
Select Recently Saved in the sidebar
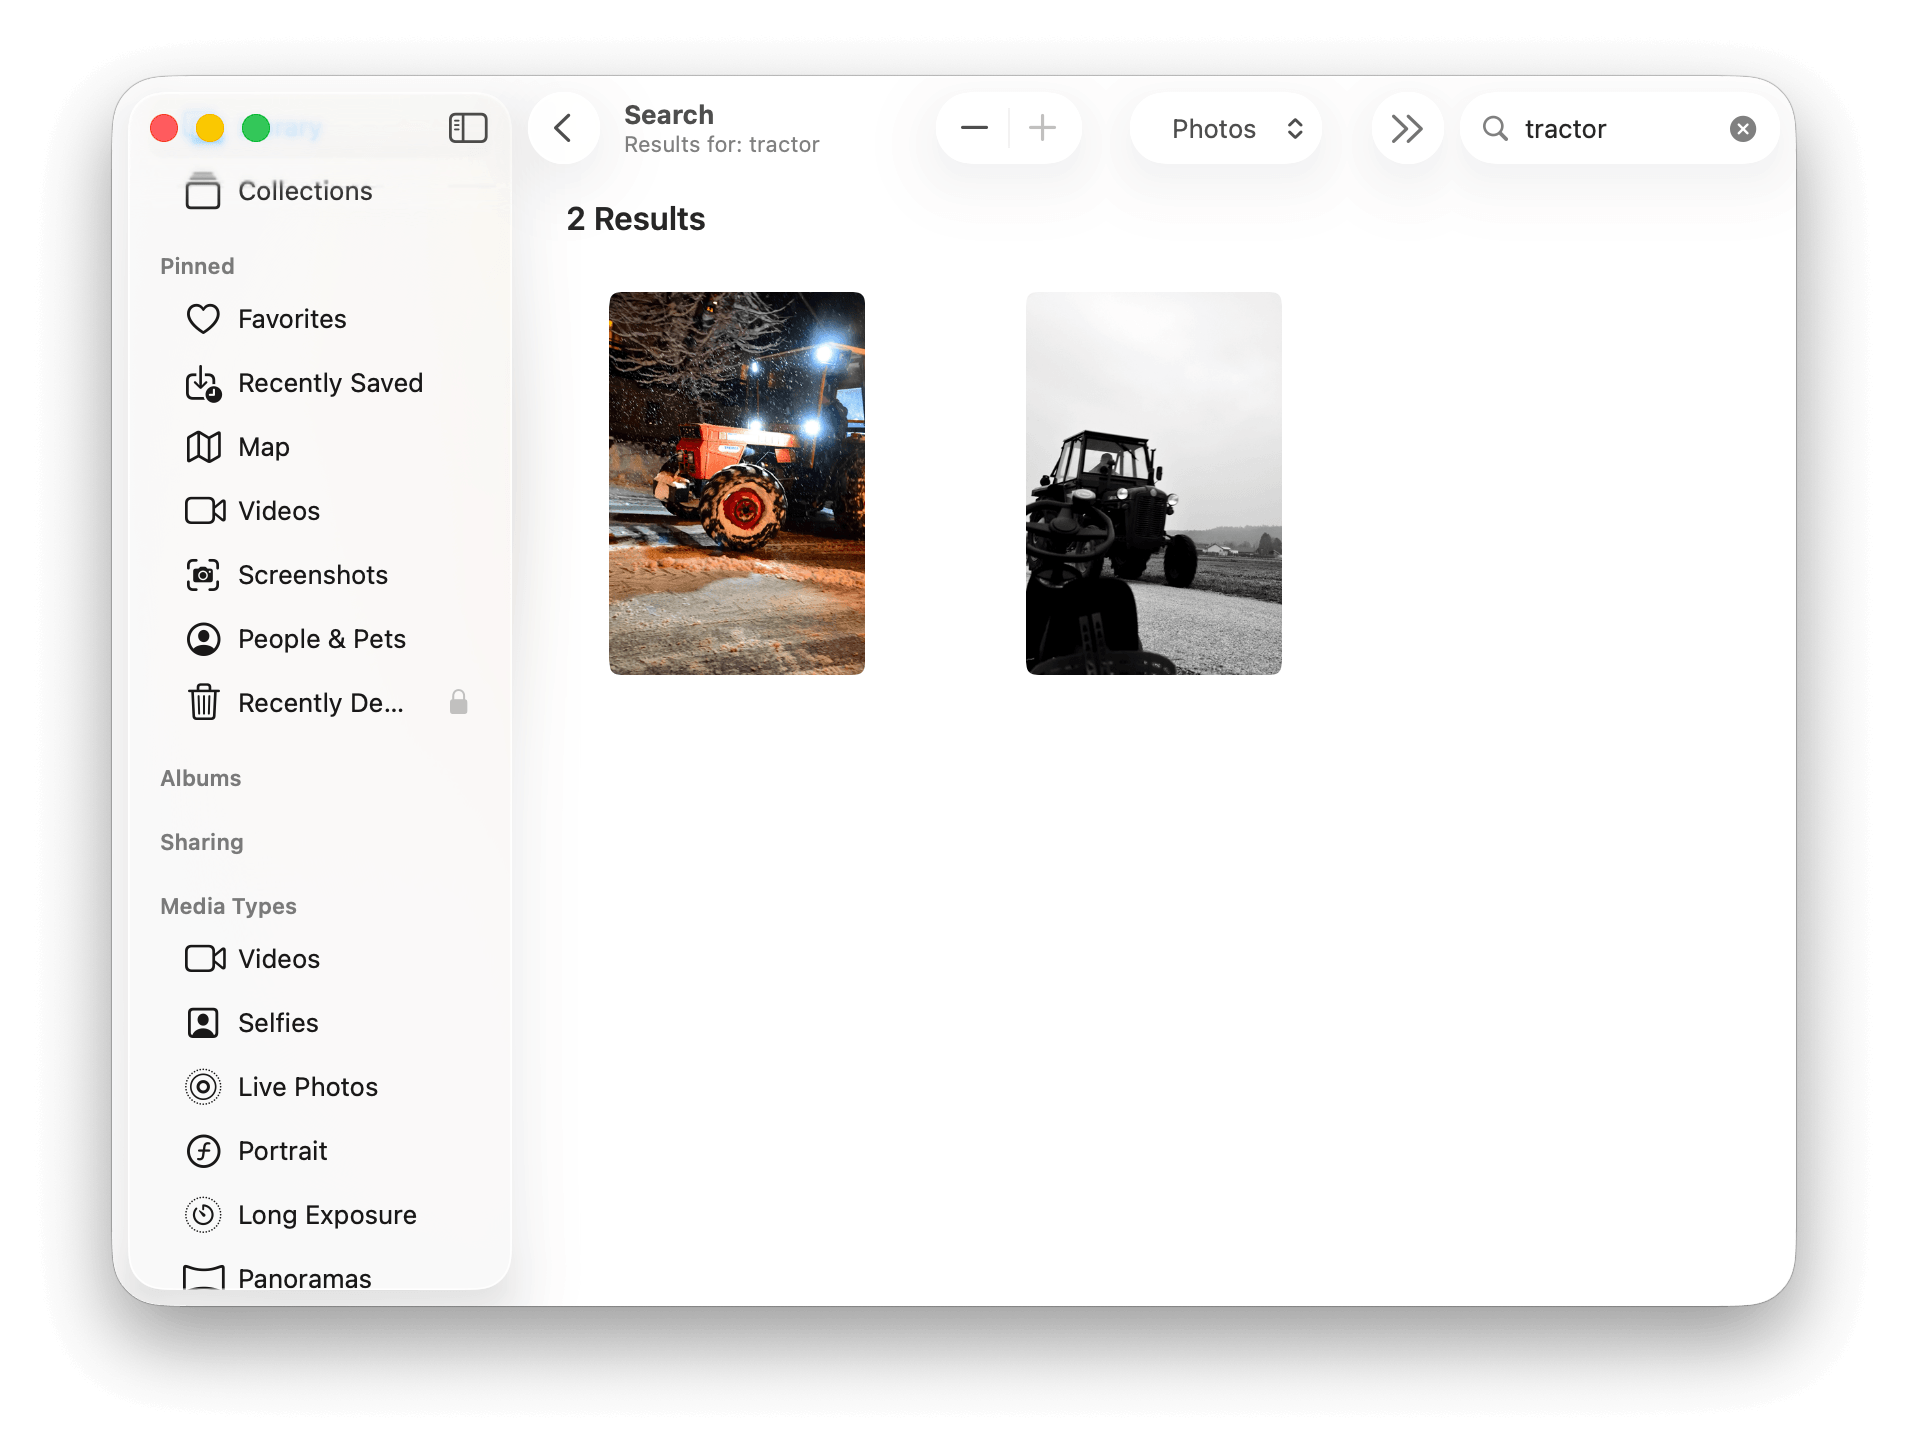click(330, 383)
